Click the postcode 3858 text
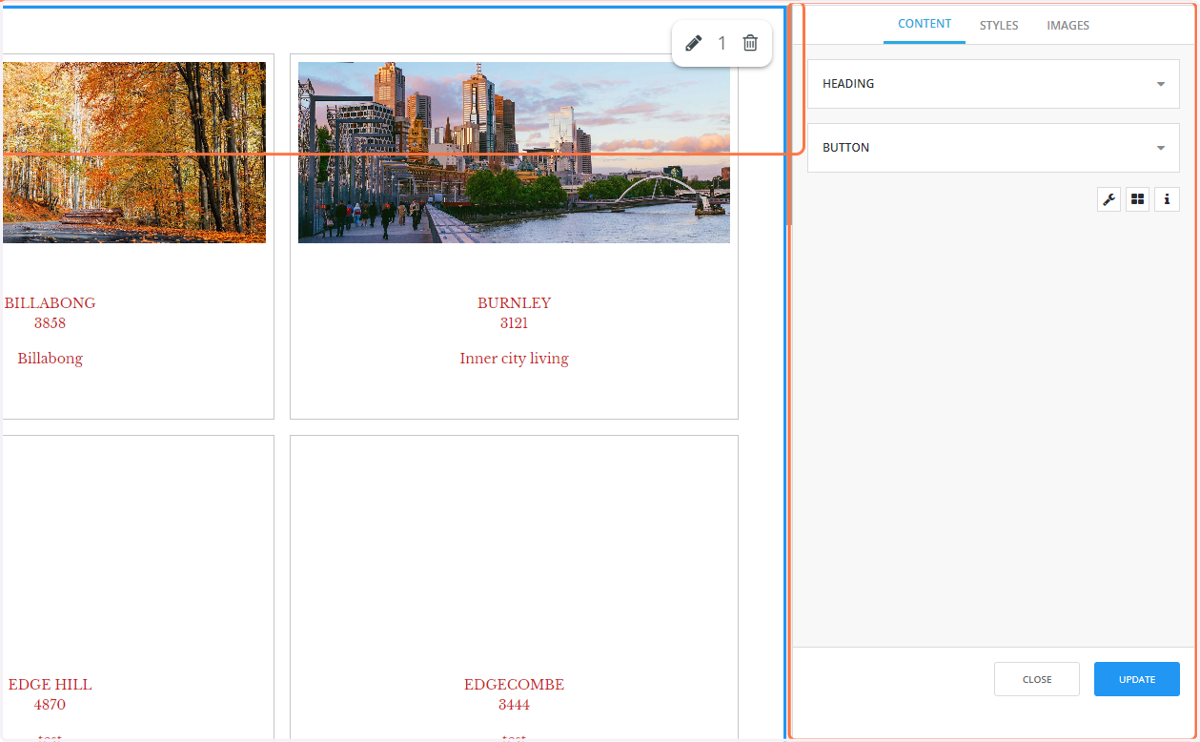Screen dimensions: 1200x742 click(50, 324)
